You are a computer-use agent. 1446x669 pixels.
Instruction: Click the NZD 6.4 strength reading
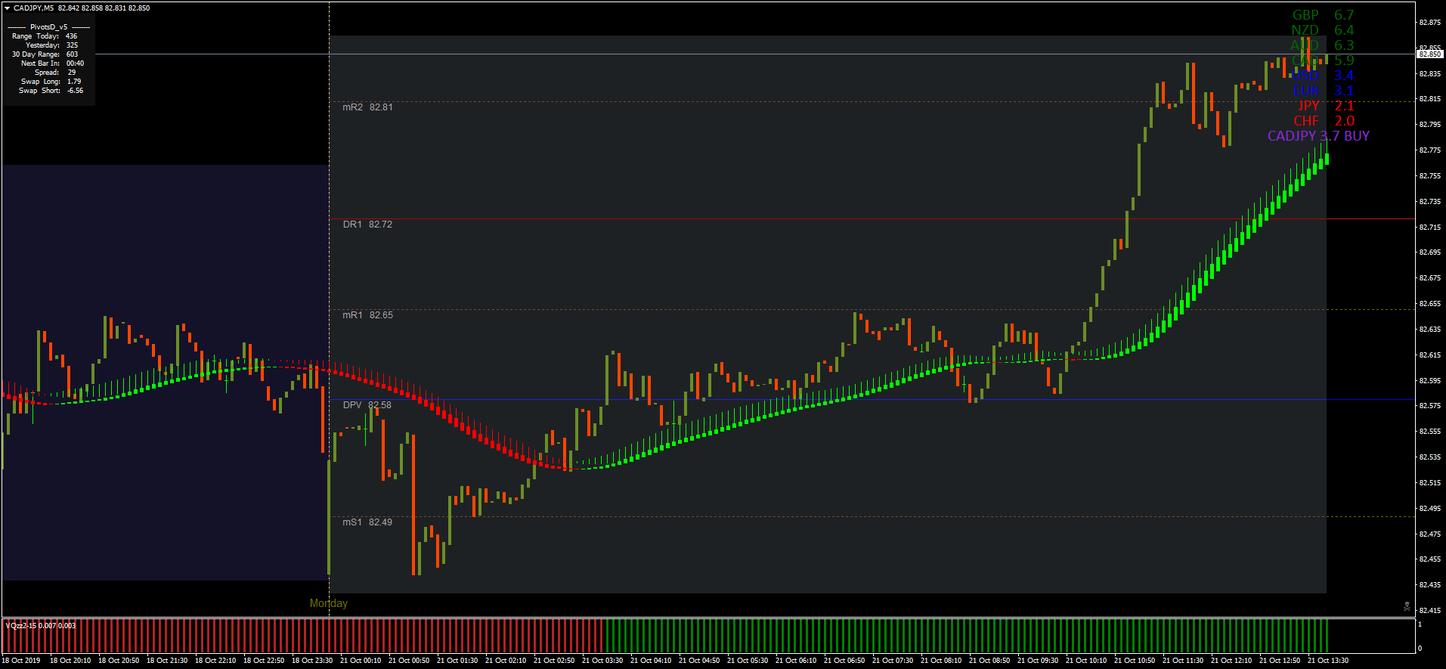1322,30
